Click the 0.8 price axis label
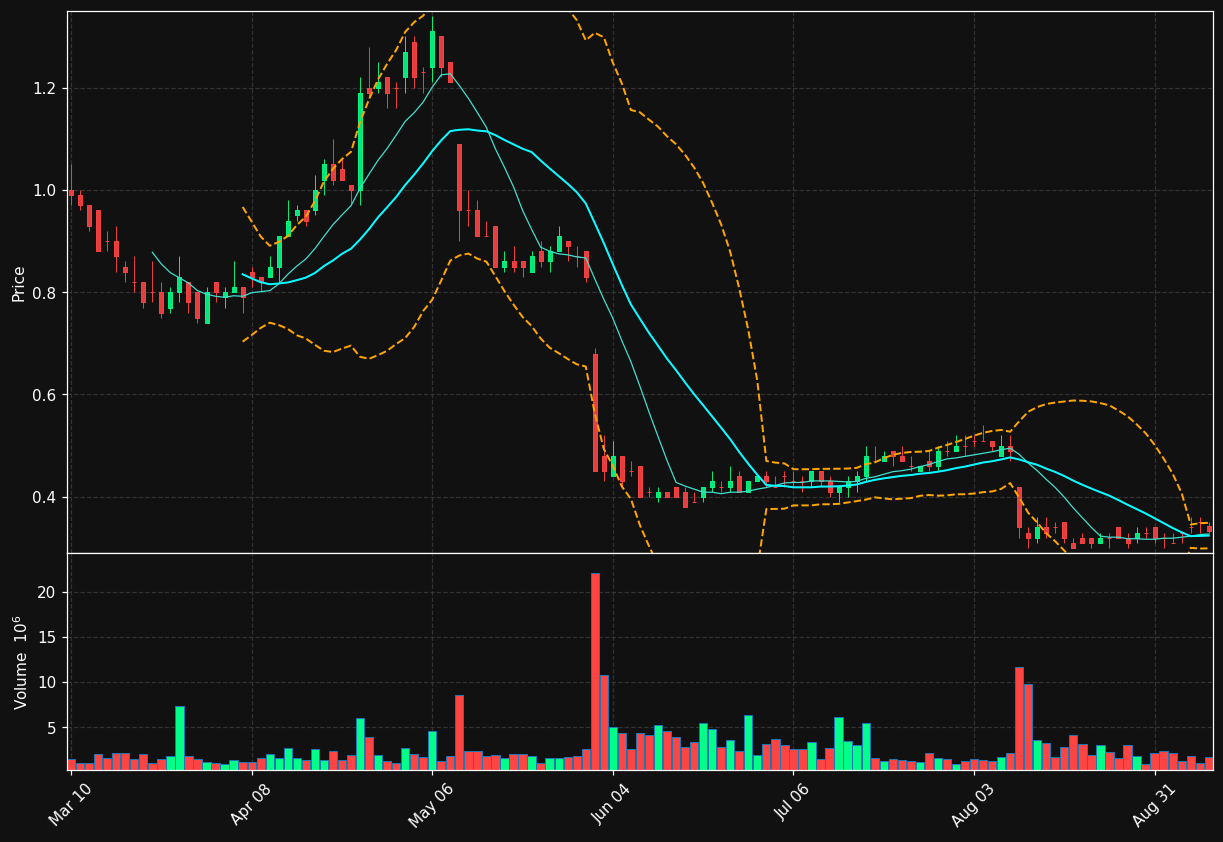The image size is (1223, 842). 45,293
